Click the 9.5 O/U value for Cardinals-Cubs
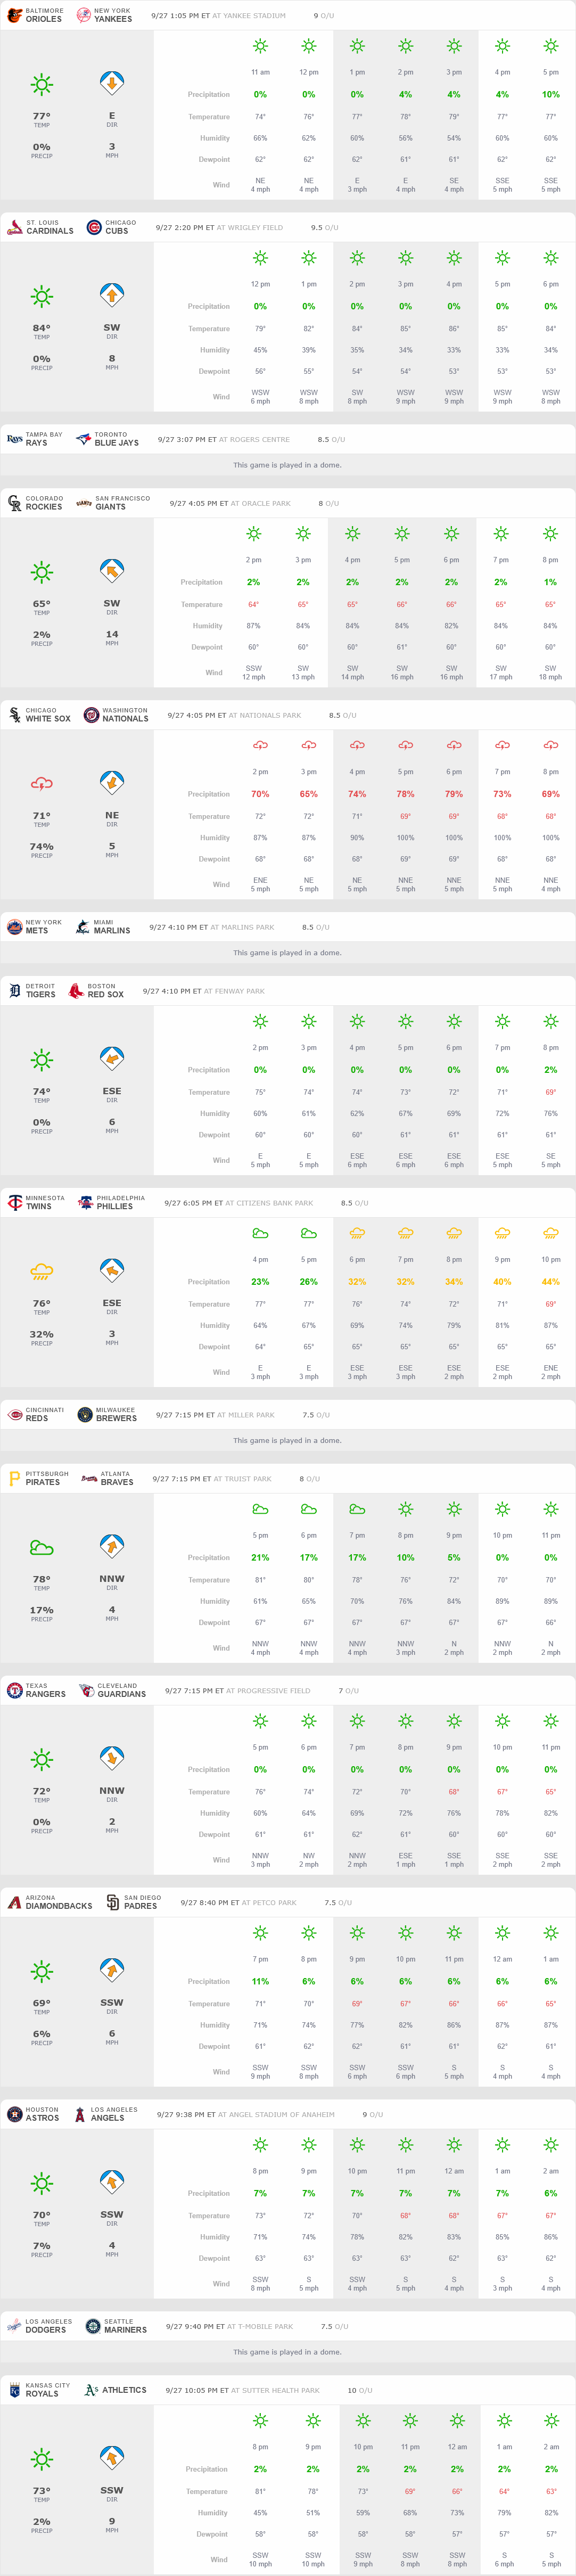Screen dimensions: 576x2576 (316, 228)
